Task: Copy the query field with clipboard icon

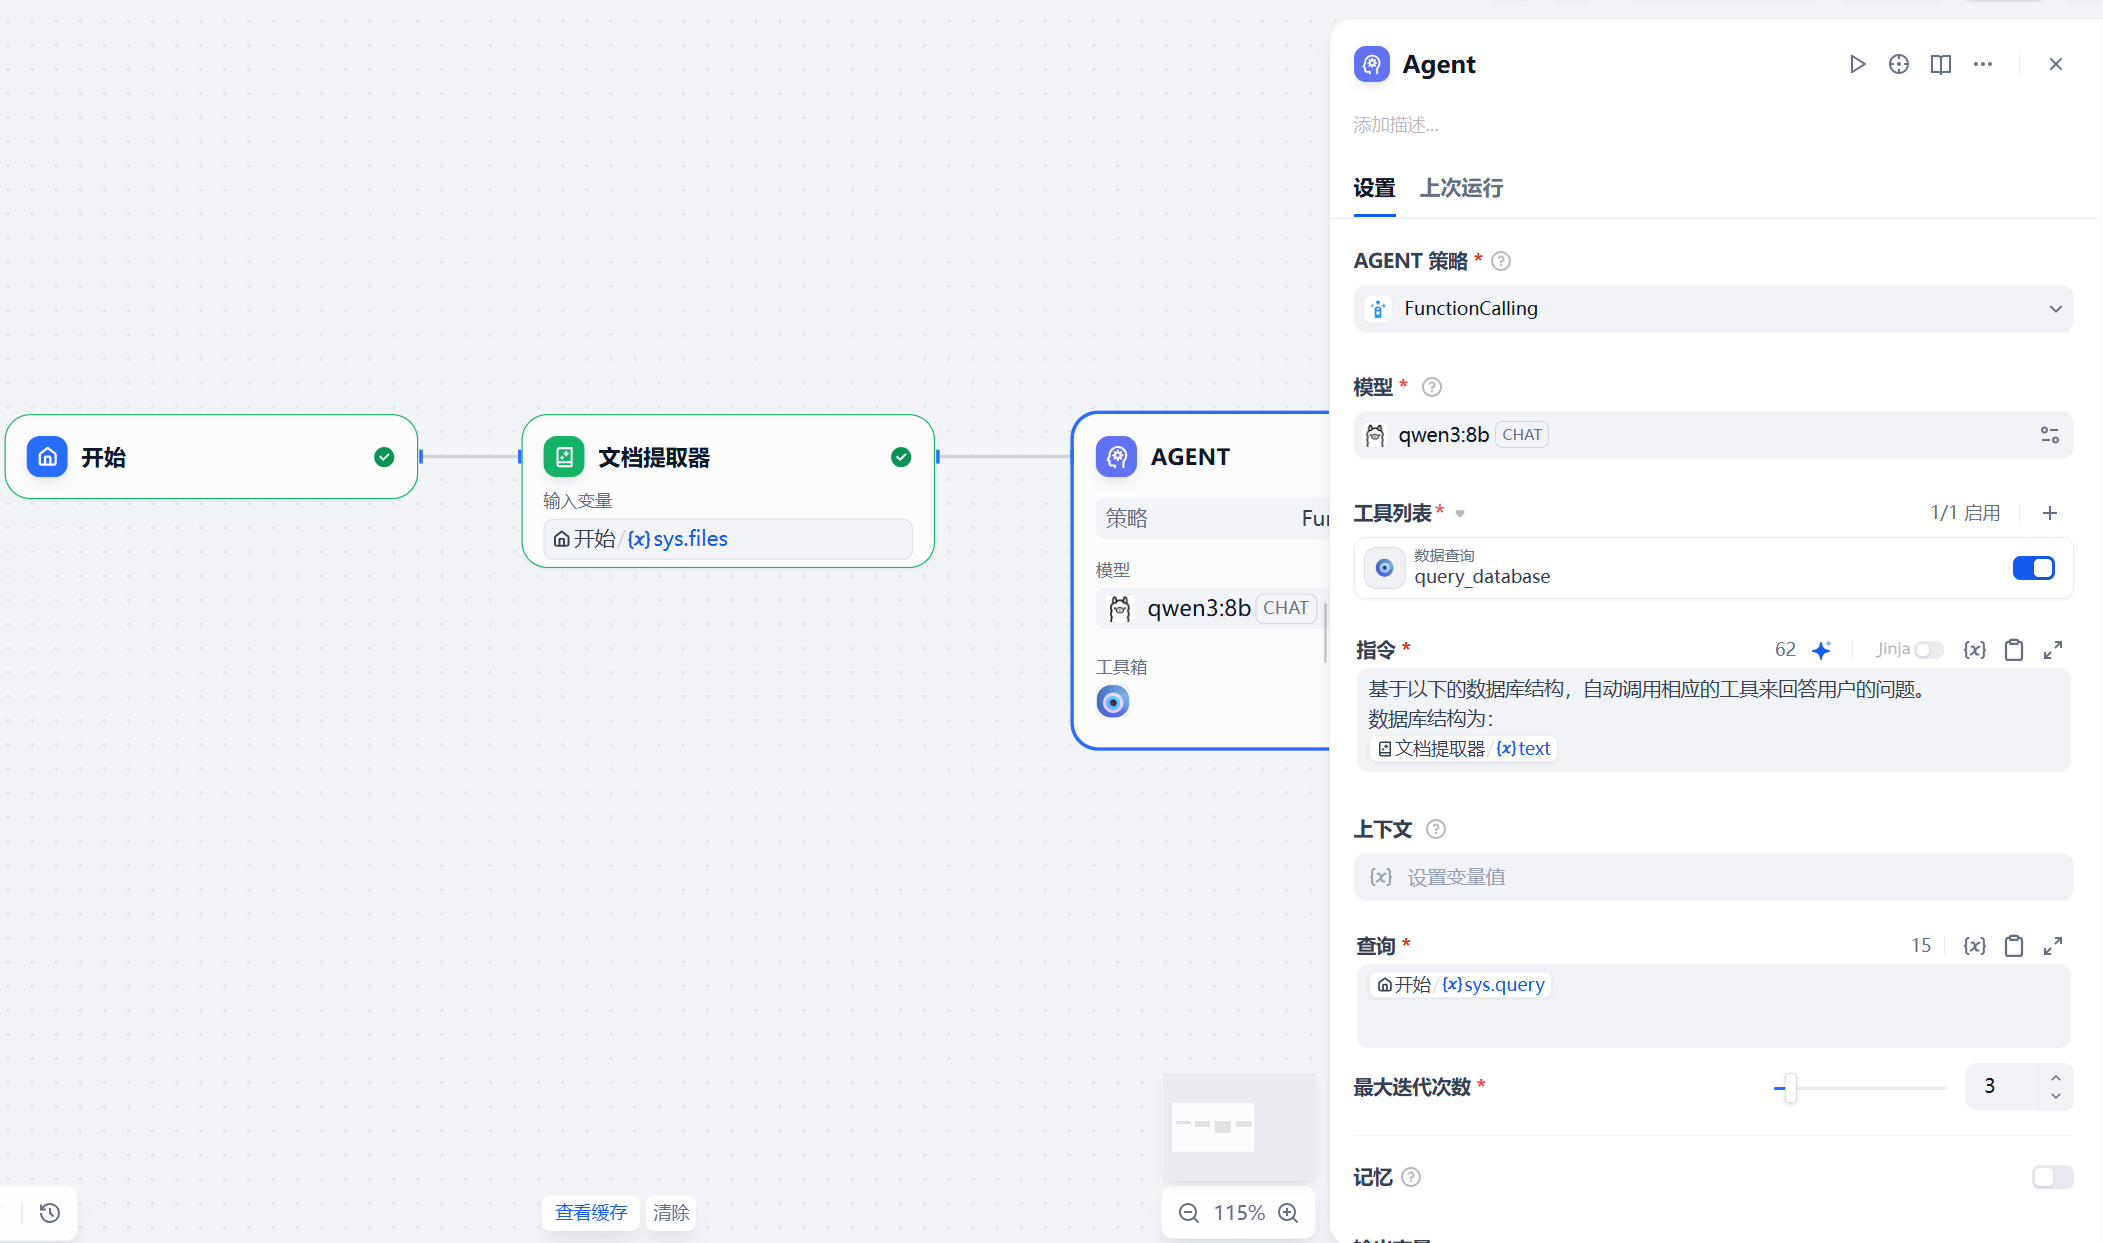Action: tap(2014, 946)
